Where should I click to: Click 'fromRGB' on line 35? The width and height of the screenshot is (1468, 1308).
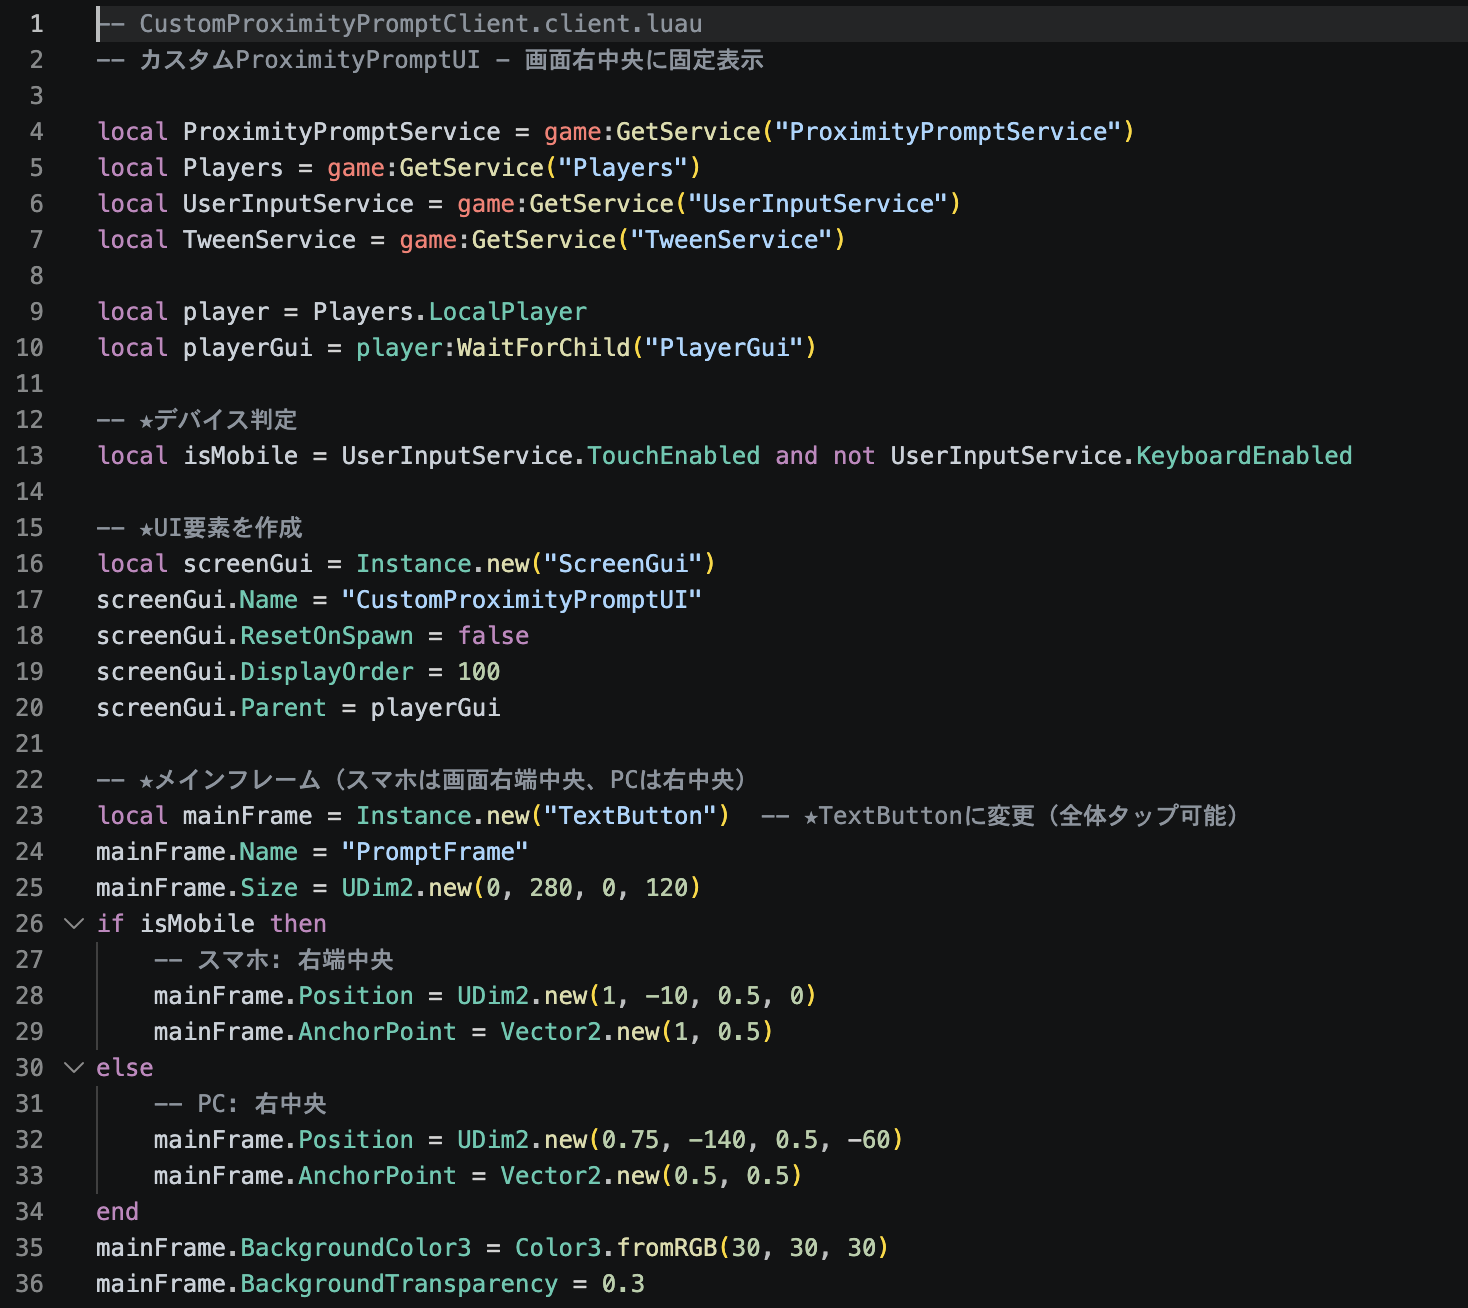(667, 1247)
